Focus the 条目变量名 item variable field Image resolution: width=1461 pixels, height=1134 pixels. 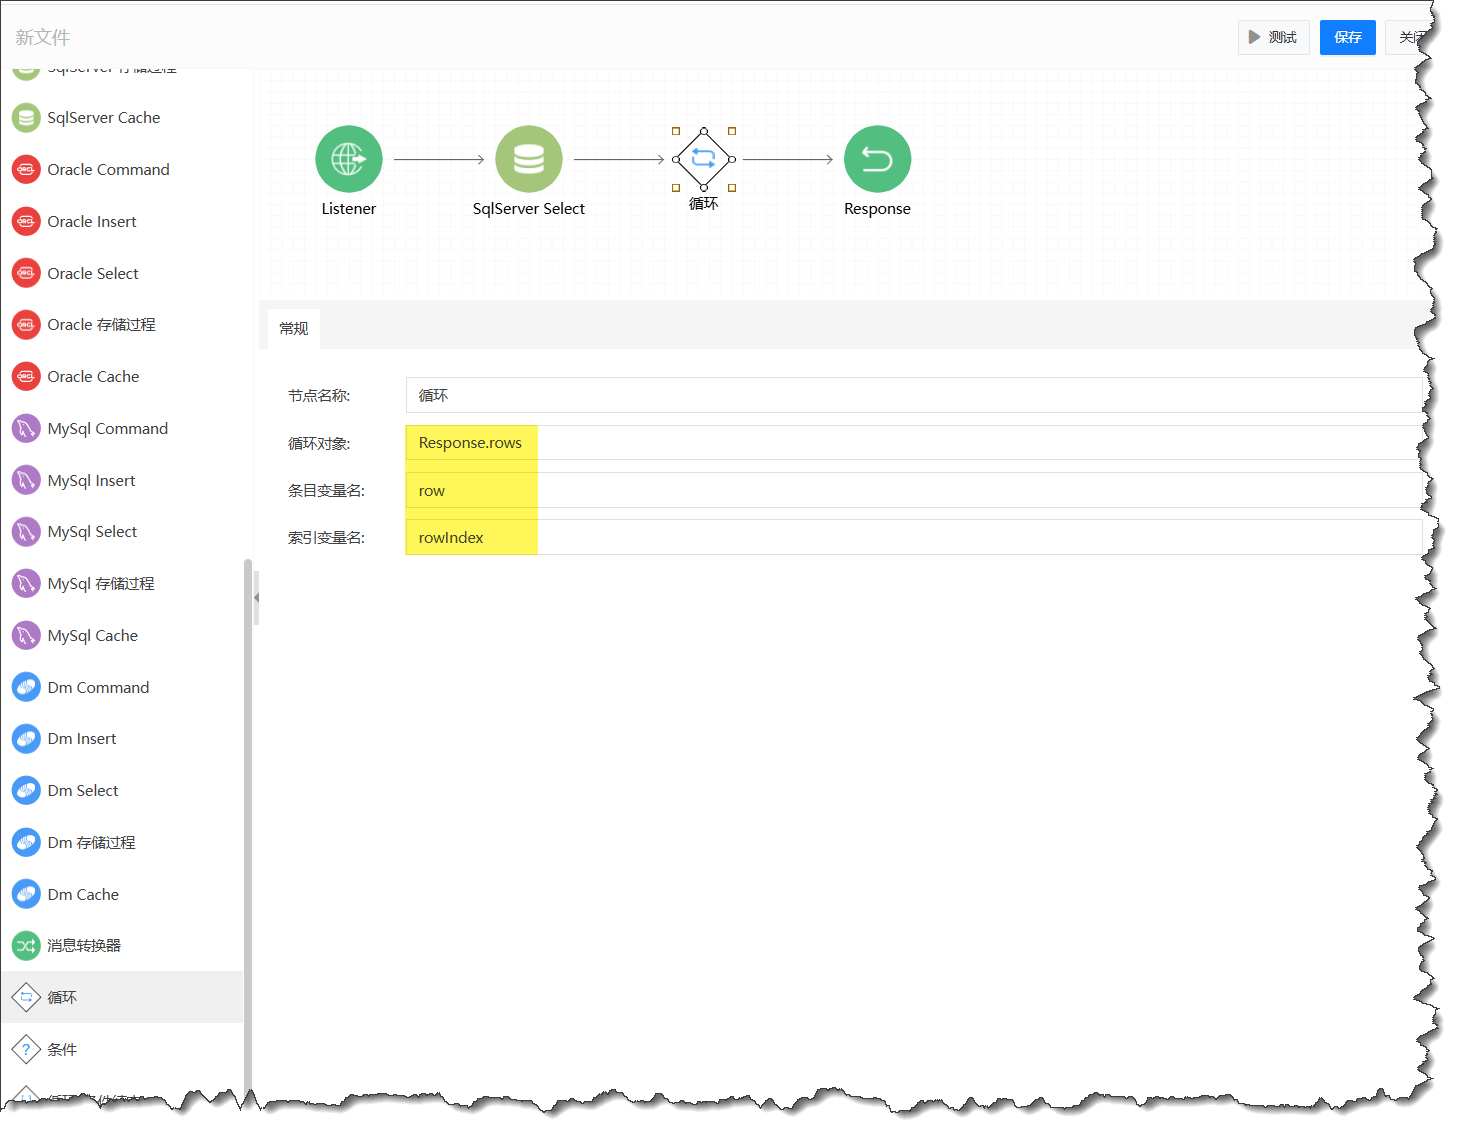(912, 491)
